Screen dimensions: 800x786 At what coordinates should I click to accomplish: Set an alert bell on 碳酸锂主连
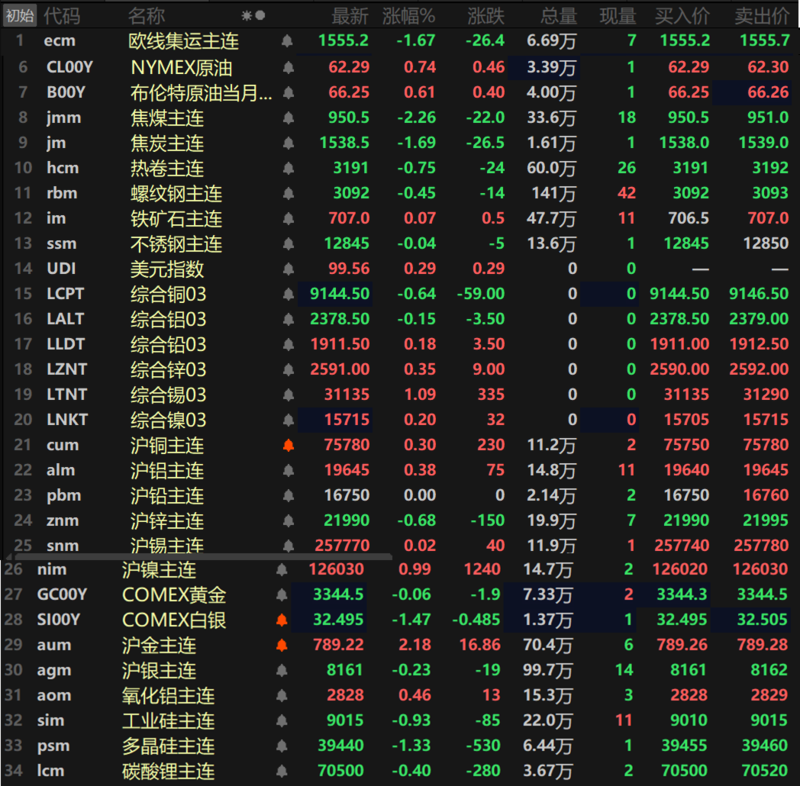coord(282,771)
